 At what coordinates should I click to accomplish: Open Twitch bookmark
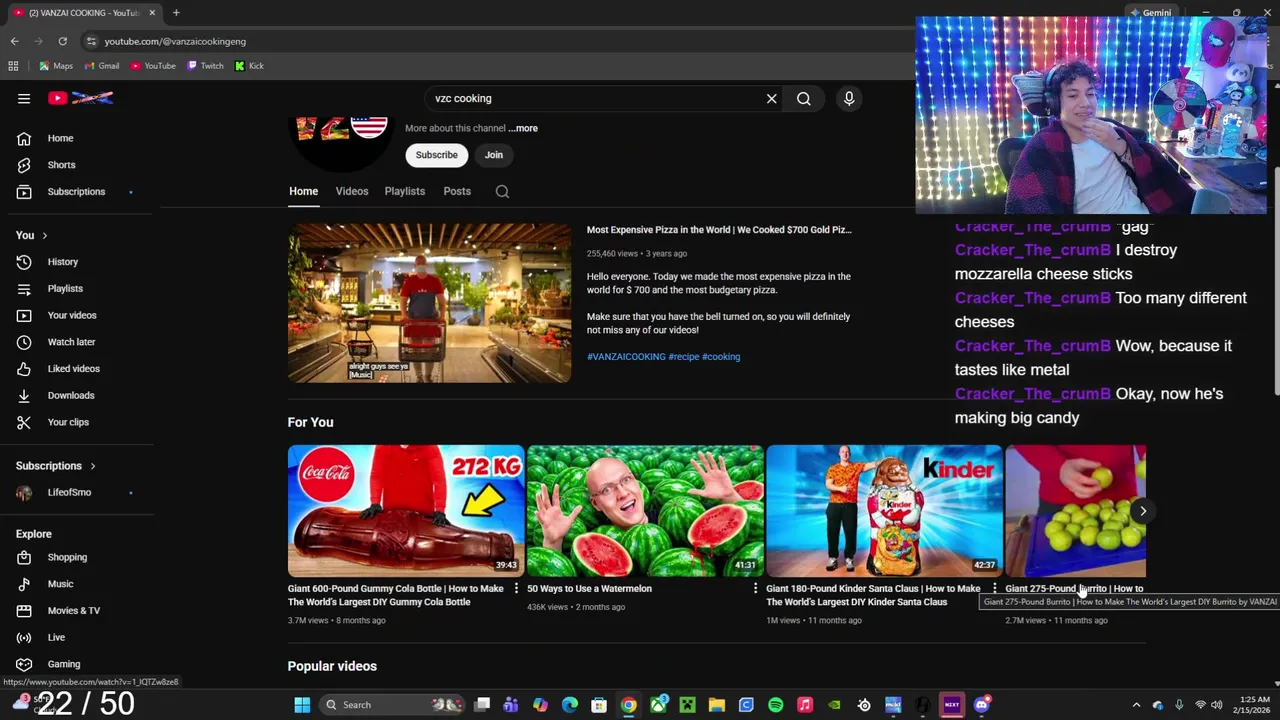point(205,66)
